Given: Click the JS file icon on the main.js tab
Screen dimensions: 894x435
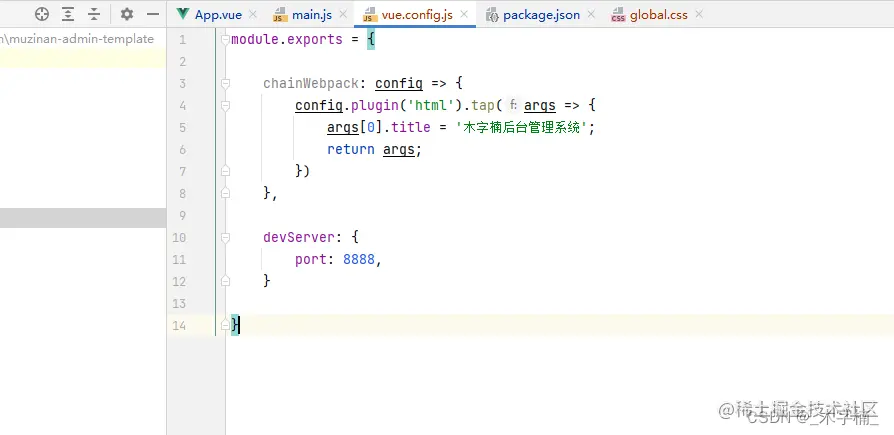Looking at the screenshot, I should point(279,15).
